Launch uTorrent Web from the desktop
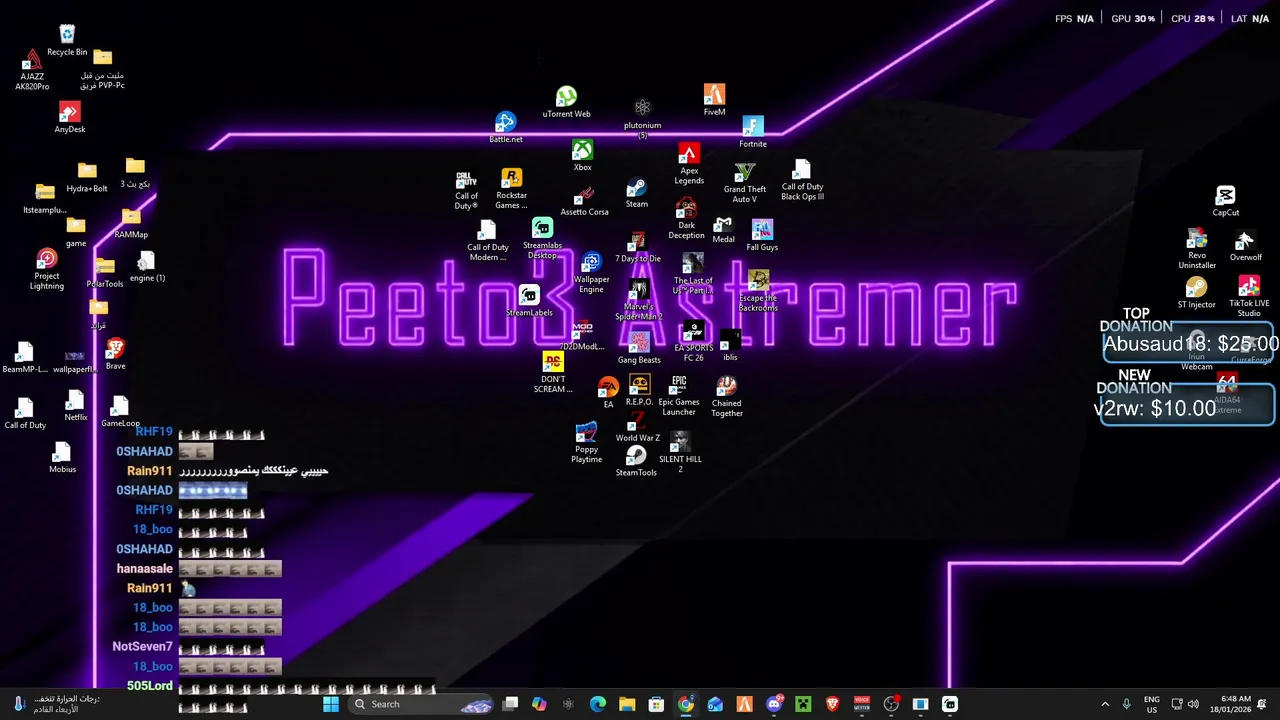The width and height of the screenshot is (1280, 720). coord(566,103)
